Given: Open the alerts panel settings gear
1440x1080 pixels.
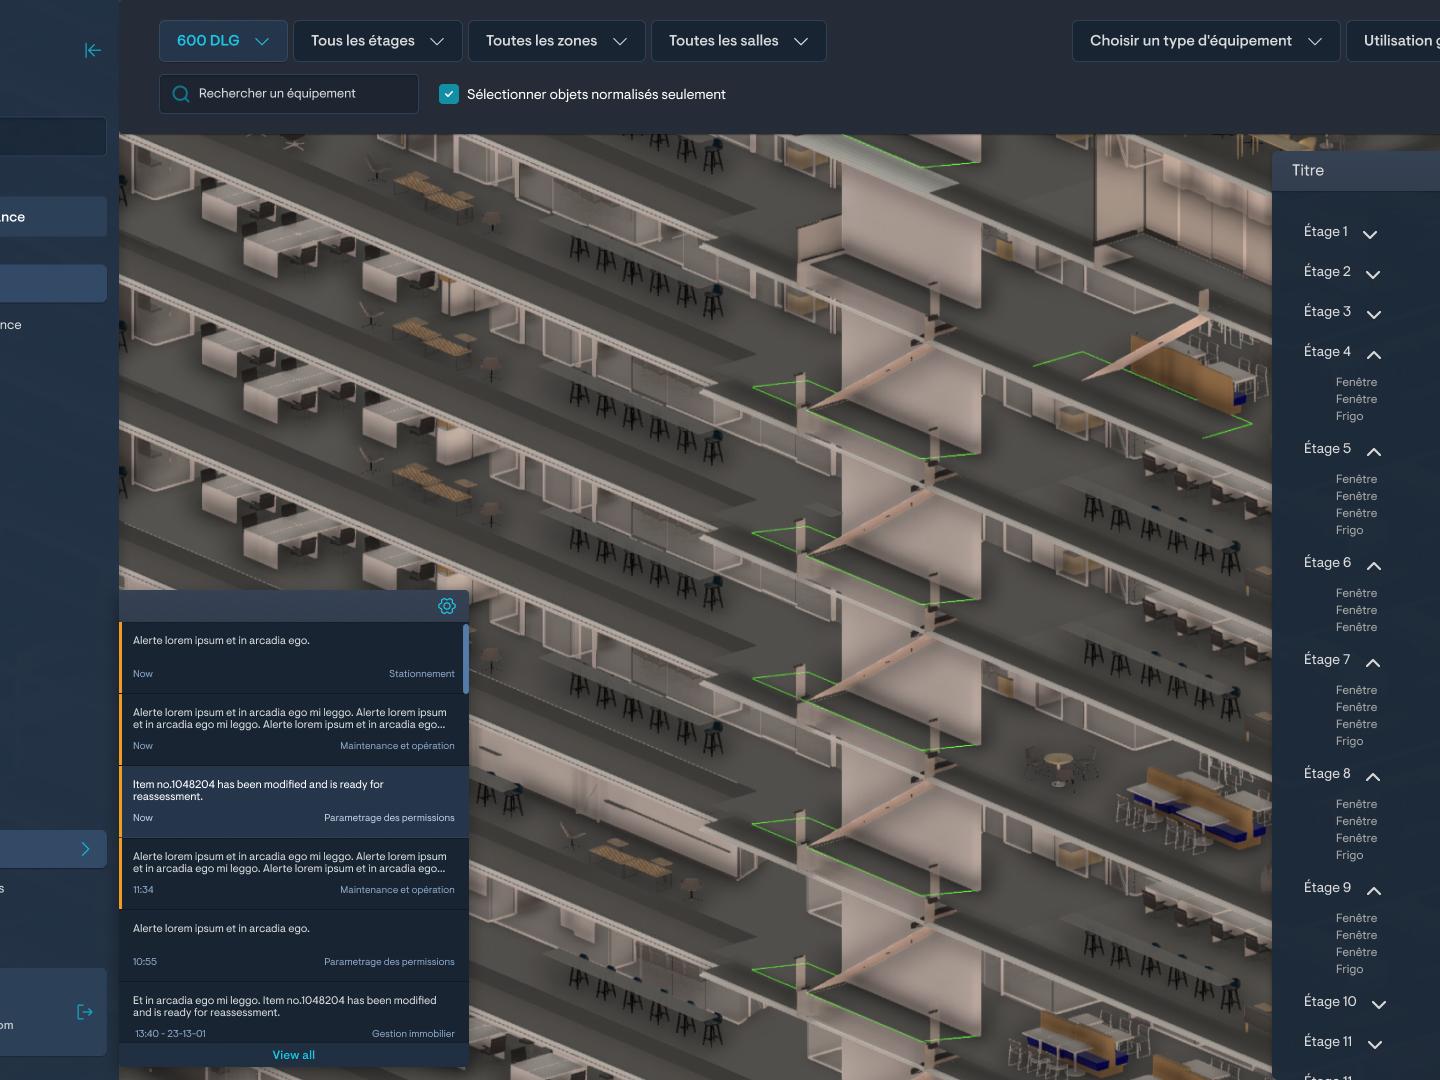Looking at the screenshot, I should pos(447,606).
